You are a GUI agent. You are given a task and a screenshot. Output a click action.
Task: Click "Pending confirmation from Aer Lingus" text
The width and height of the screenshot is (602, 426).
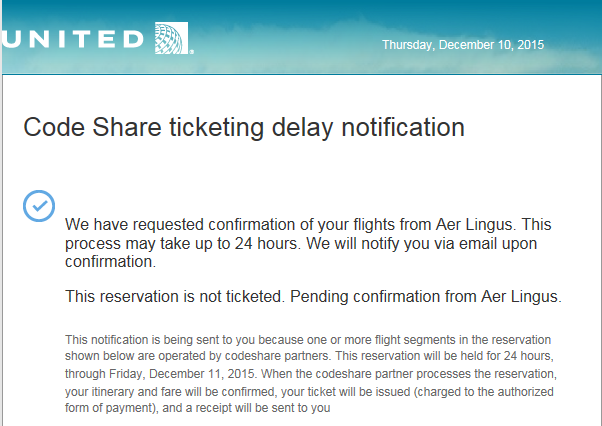point(426,296)
